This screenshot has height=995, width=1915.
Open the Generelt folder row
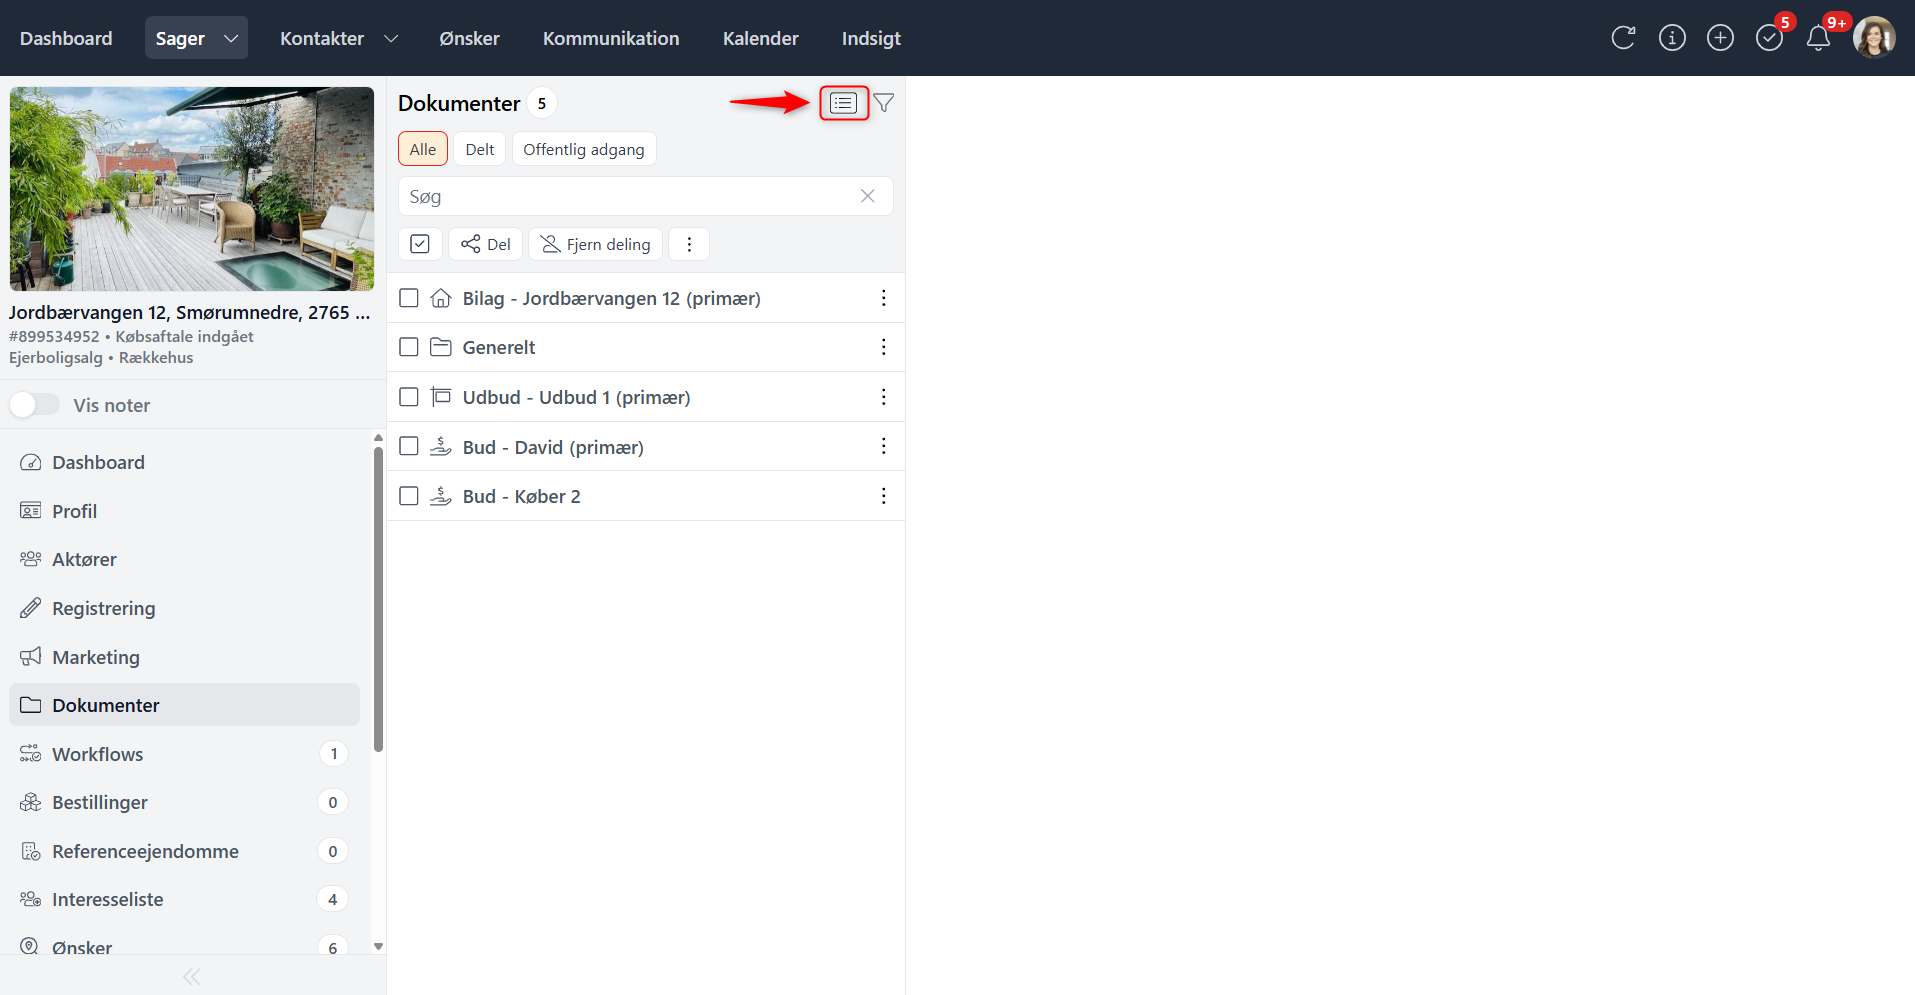click(x=646, y=347)
